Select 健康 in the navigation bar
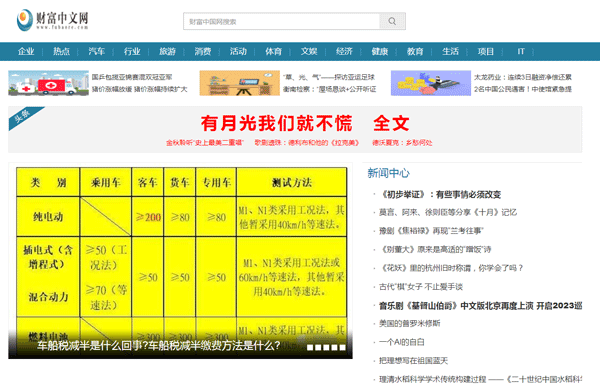 [380, 51]
